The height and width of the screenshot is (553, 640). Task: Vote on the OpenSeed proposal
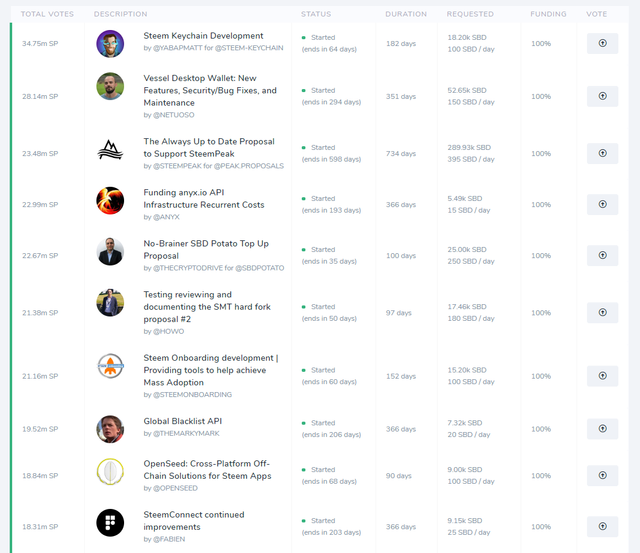click(602, 475)
